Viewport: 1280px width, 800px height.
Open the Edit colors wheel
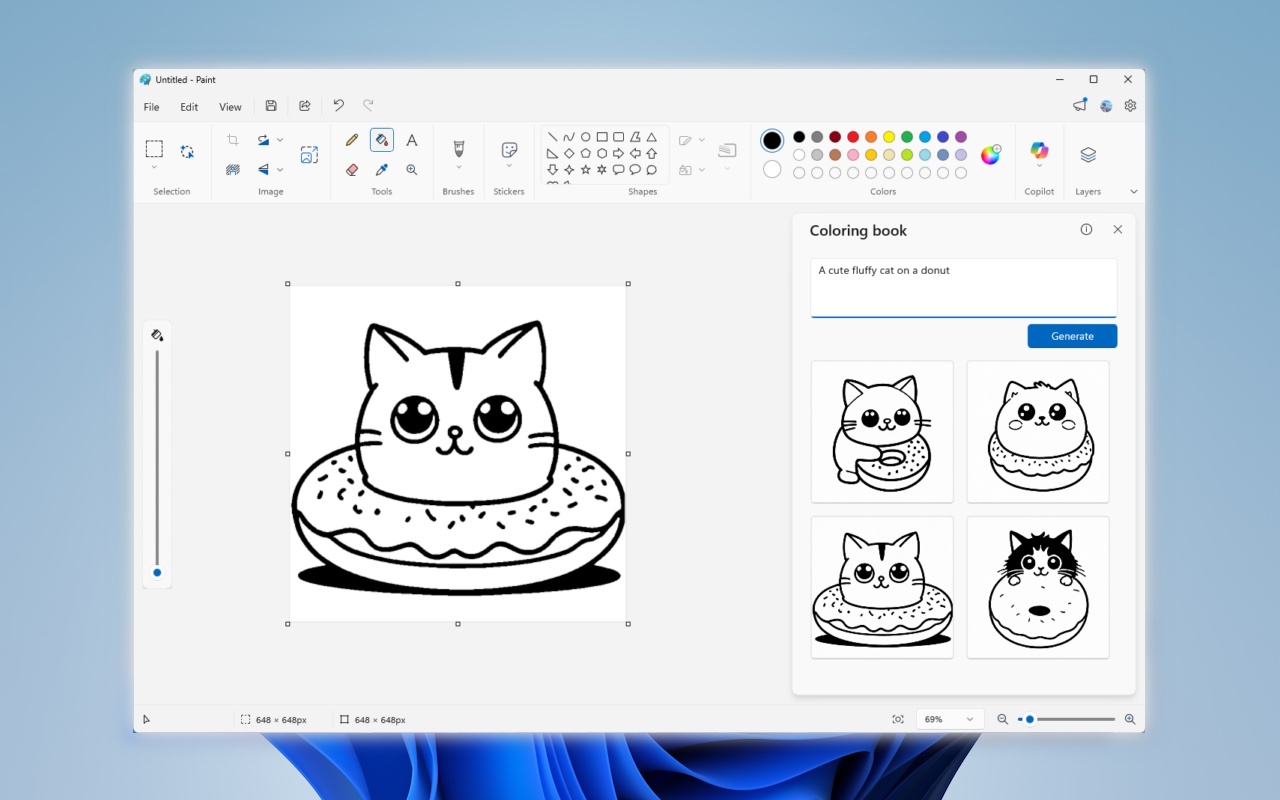990,155
